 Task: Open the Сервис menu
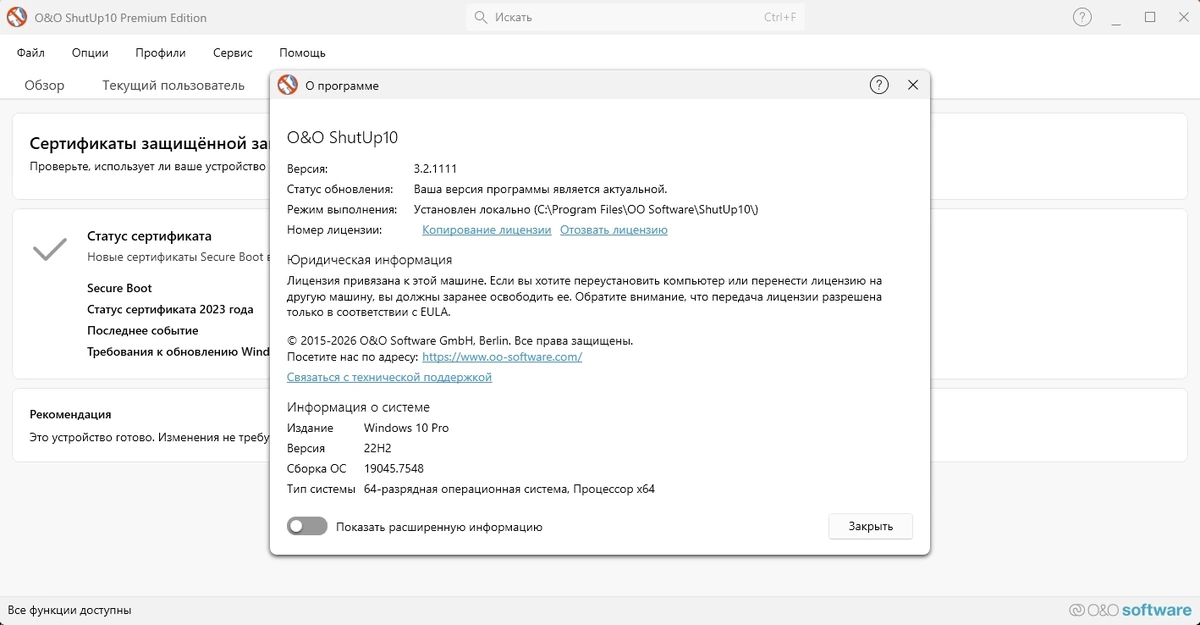pos(233,53)
